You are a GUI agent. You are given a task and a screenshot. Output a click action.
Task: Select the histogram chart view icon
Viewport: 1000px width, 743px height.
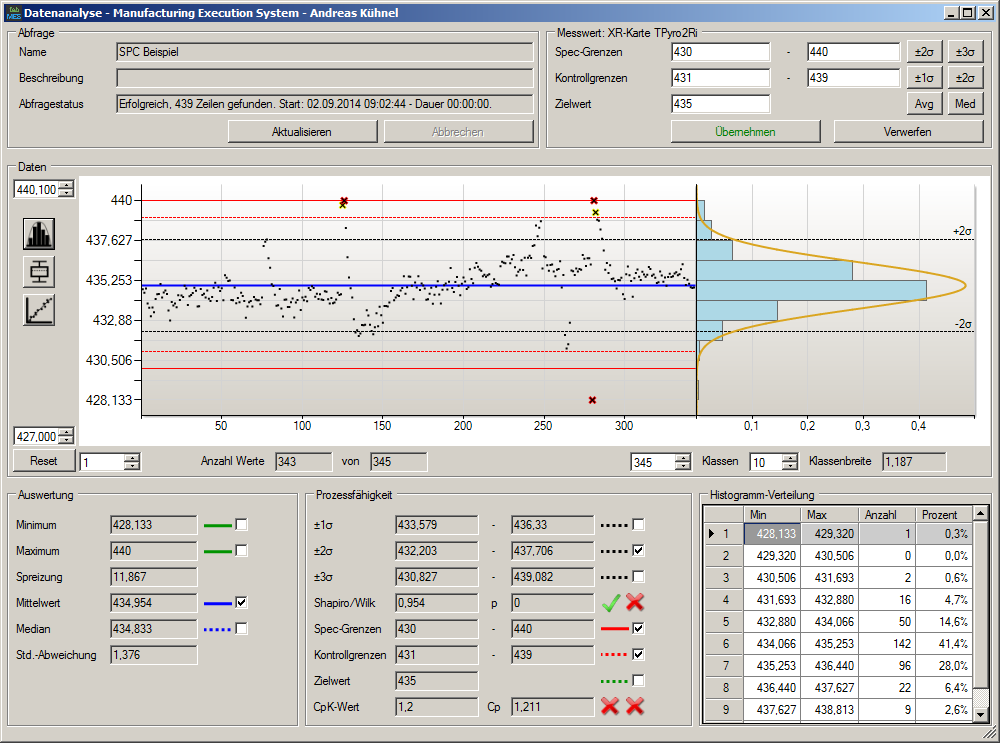(x=39, y=234)
